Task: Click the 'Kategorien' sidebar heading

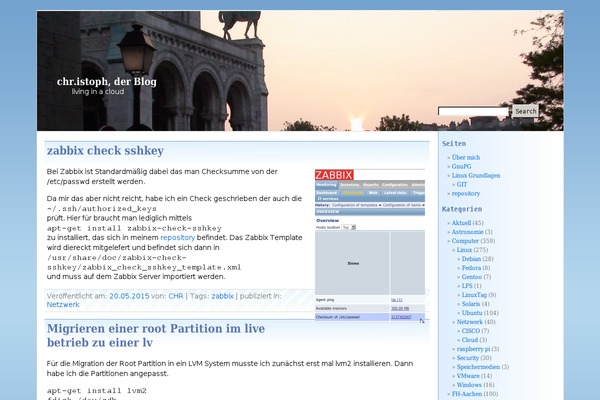Action: click(x=462, y=209)
